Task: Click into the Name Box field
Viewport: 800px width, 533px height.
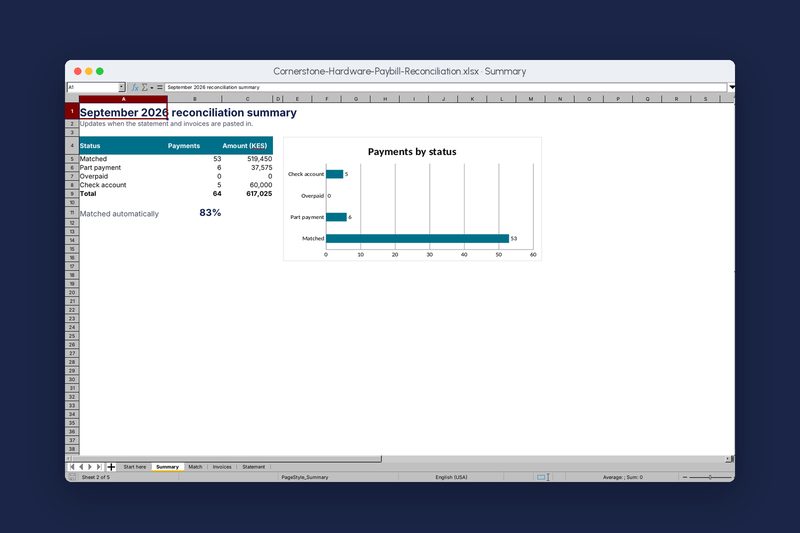Action: [93, 87]
